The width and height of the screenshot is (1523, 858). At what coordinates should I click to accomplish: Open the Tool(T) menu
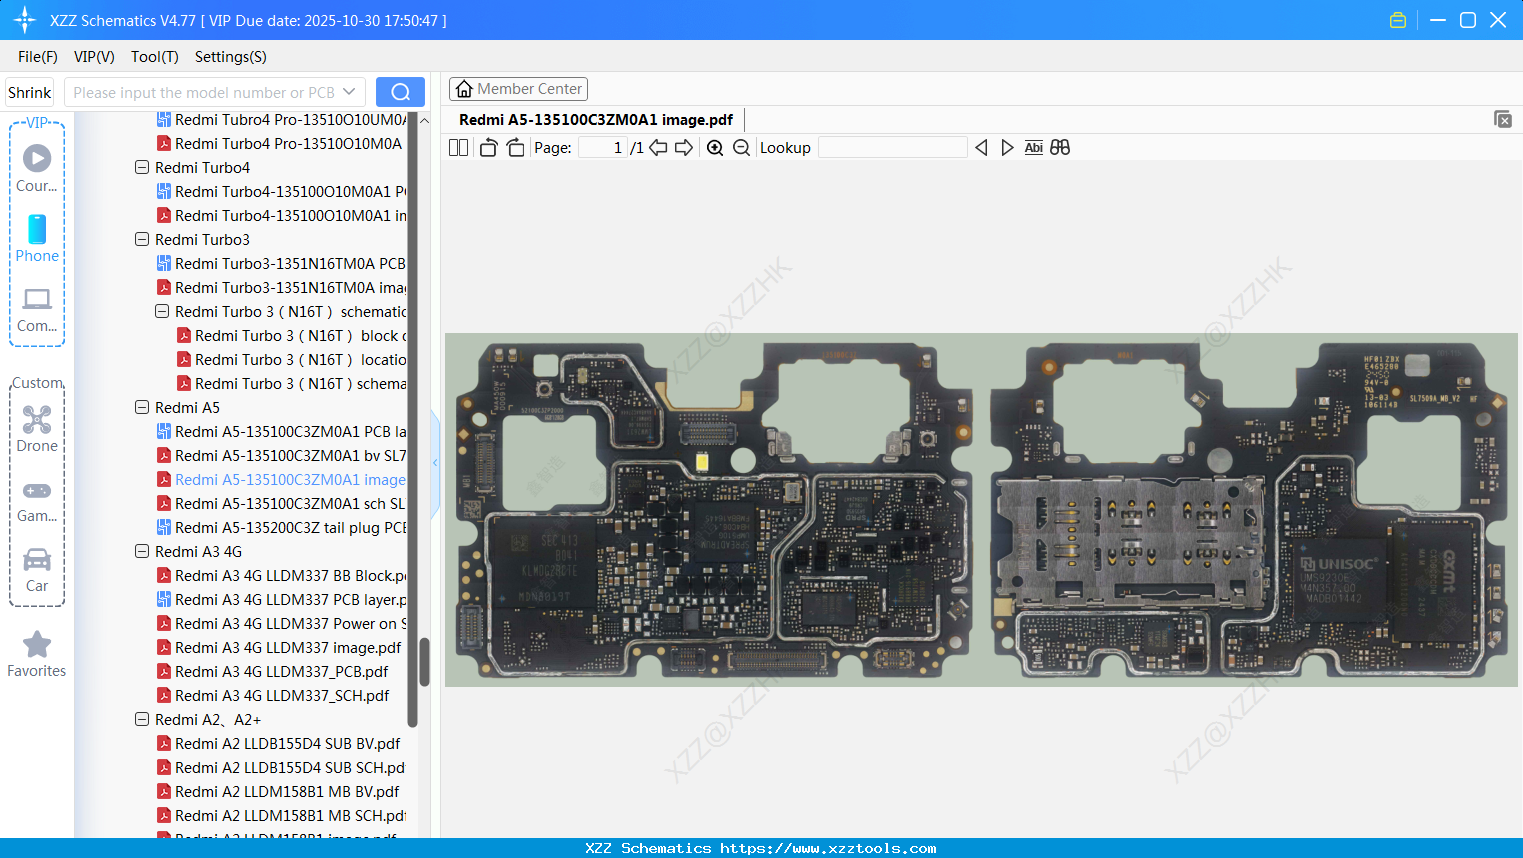coord(154,57)
